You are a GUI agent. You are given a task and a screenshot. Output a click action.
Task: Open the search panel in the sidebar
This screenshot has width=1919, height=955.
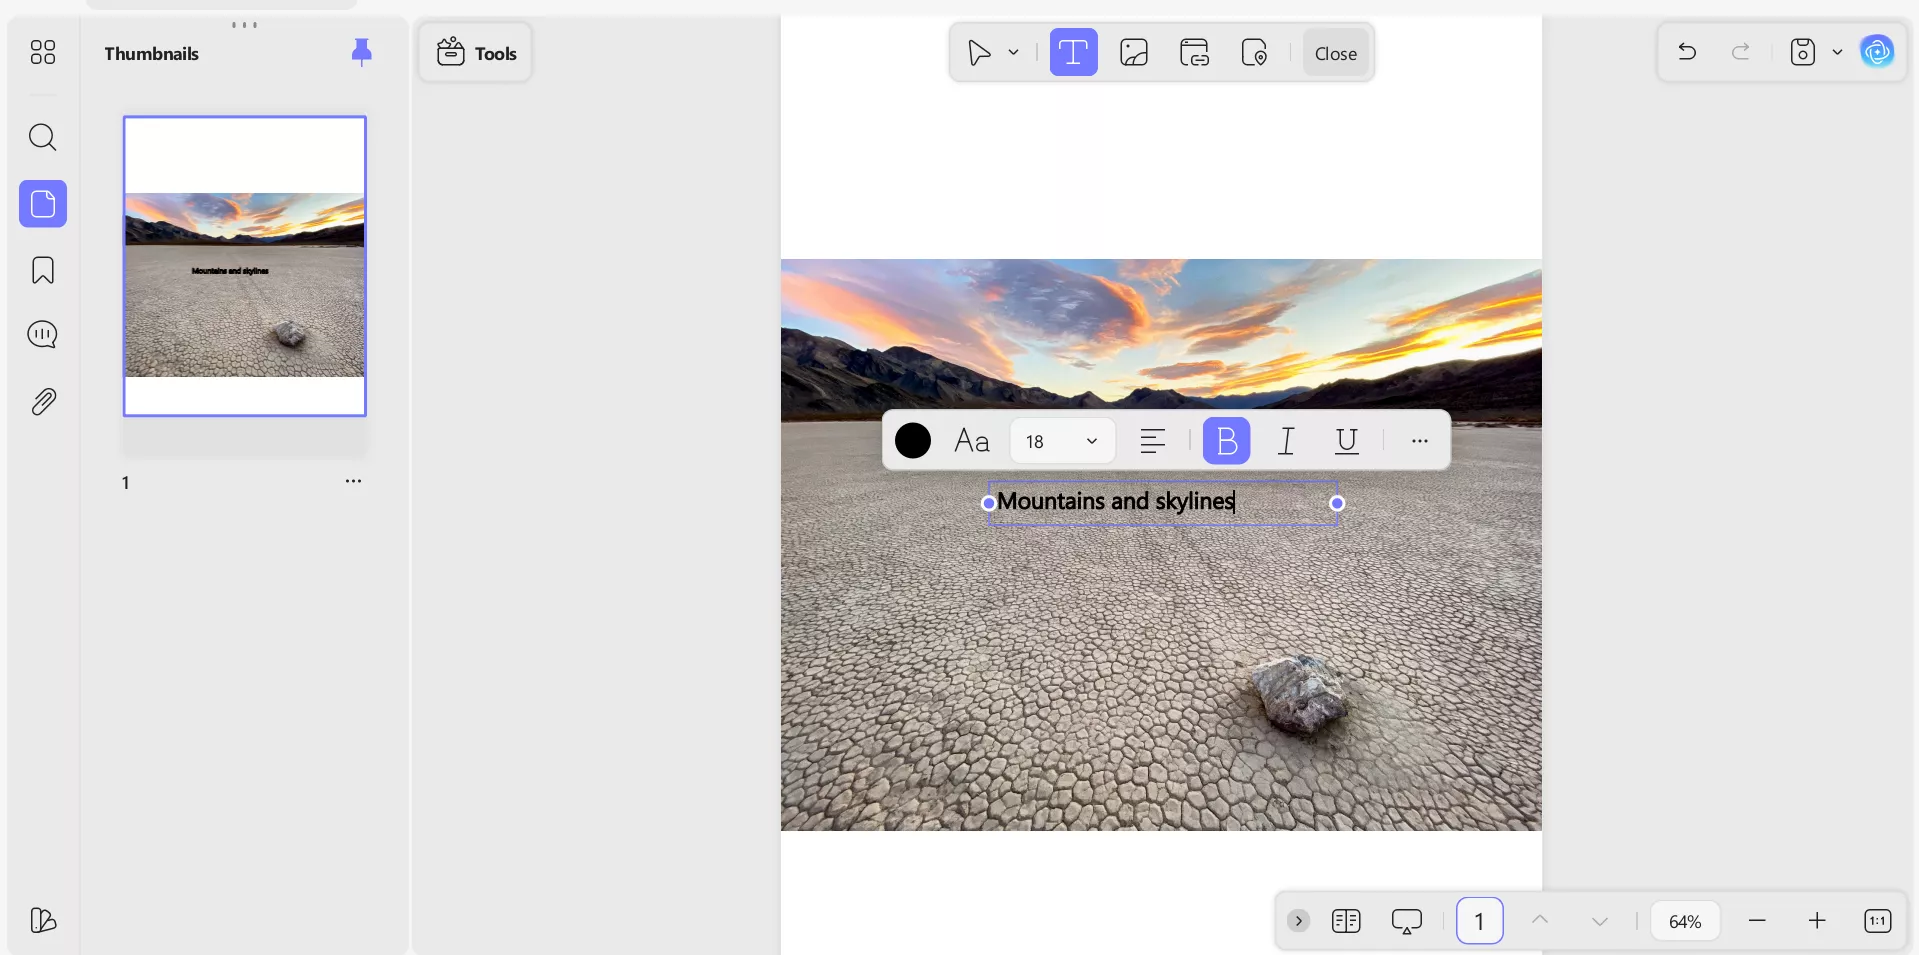[42, 137]
